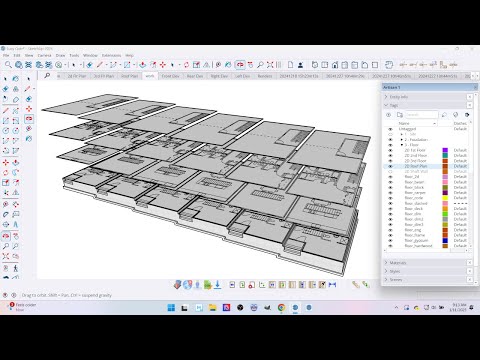Screen dimensions: 480x360
Task: Click the Search magnifier icon in top toolbar
Action: (x=8, y=65)
